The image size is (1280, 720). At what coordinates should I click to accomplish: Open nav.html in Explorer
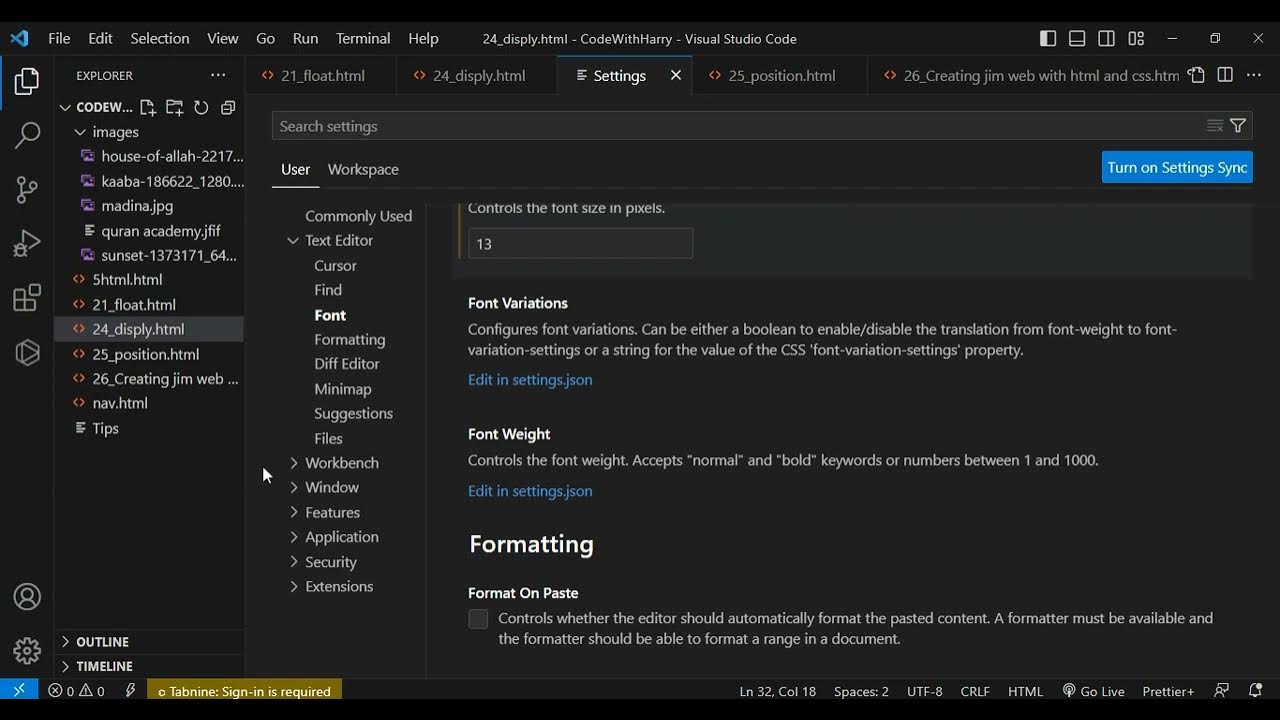point(149,403)
